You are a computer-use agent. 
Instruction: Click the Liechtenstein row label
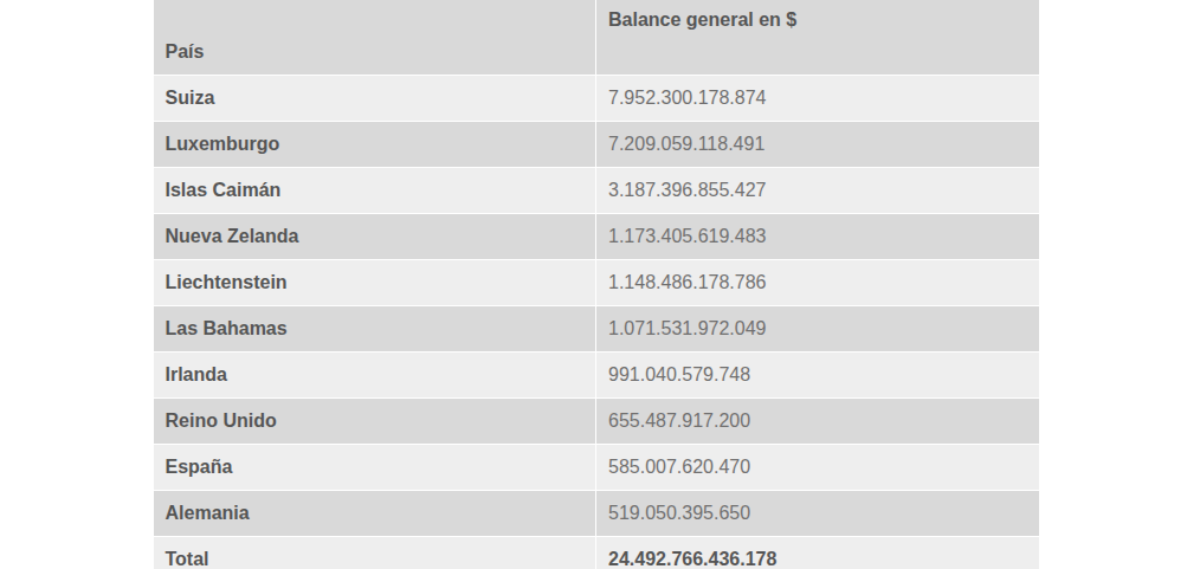coord(226,282)
